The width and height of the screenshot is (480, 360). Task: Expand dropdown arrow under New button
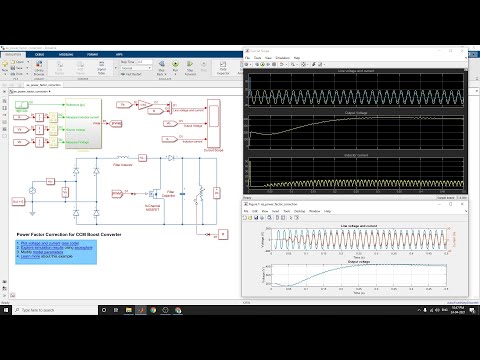tap(5, 74)
